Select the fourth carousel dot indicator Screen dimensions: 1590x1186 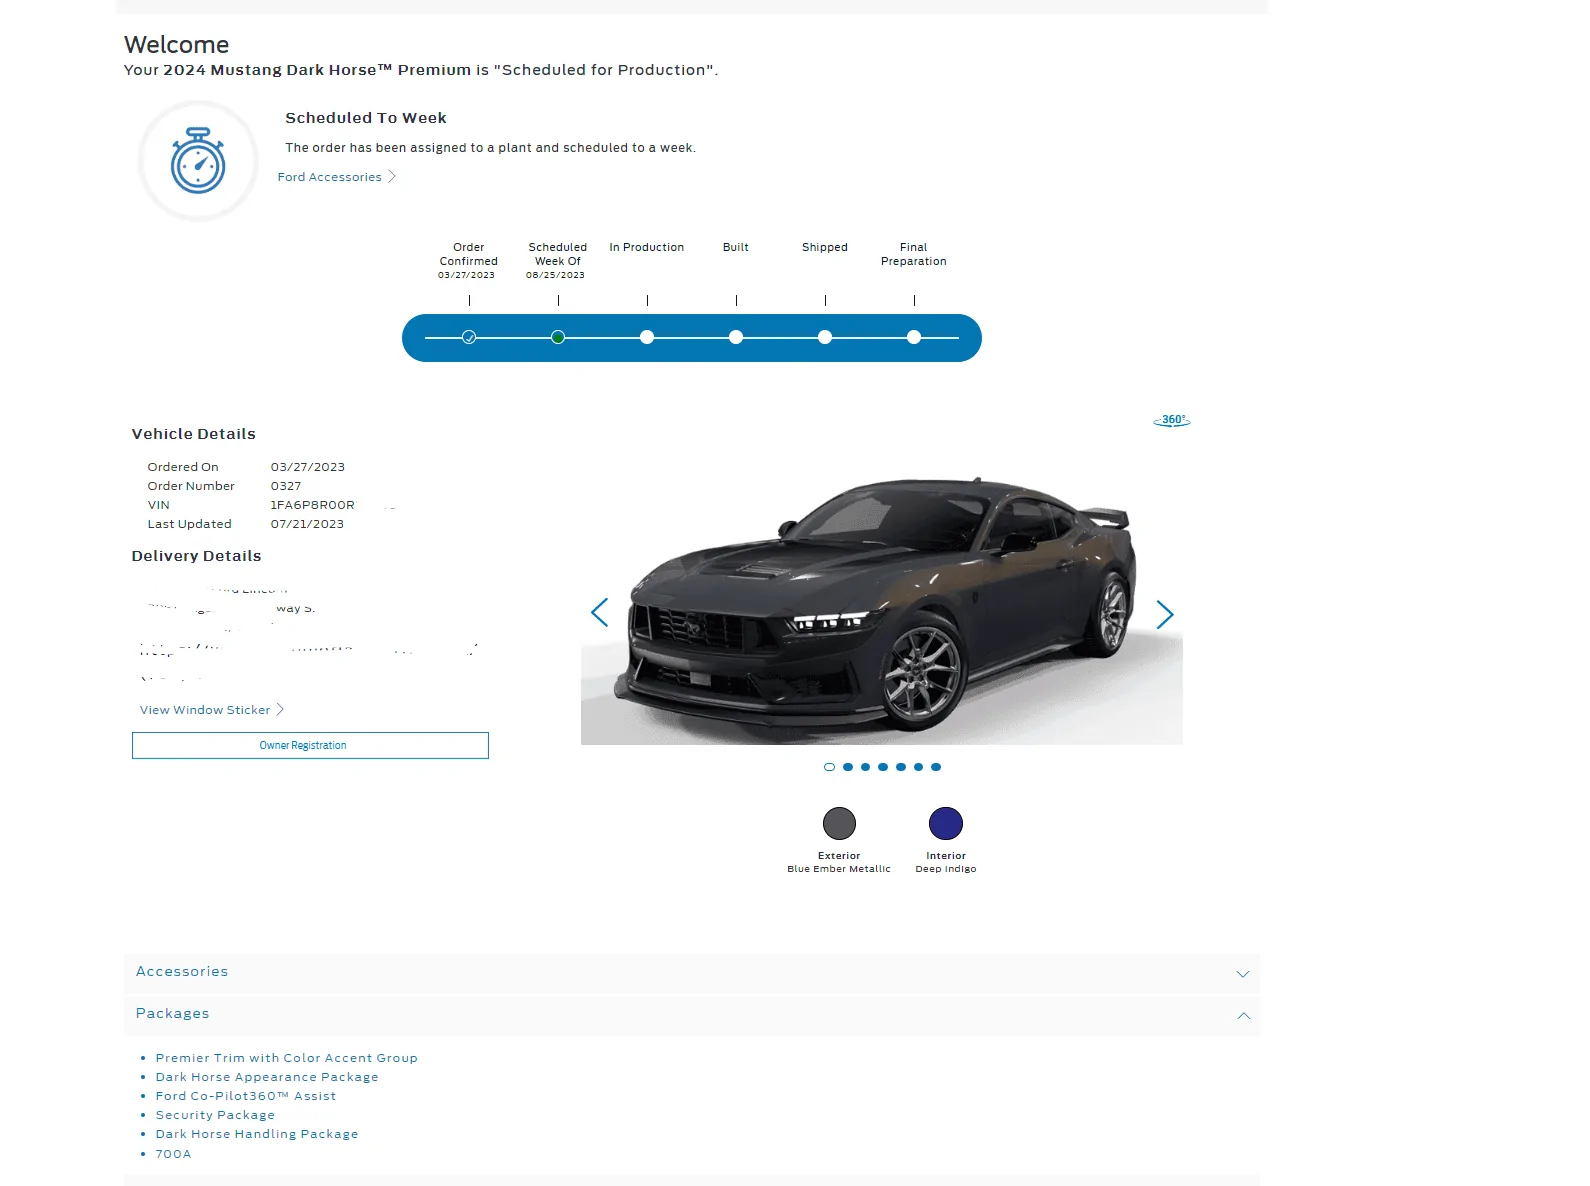[x=883, y=767]
